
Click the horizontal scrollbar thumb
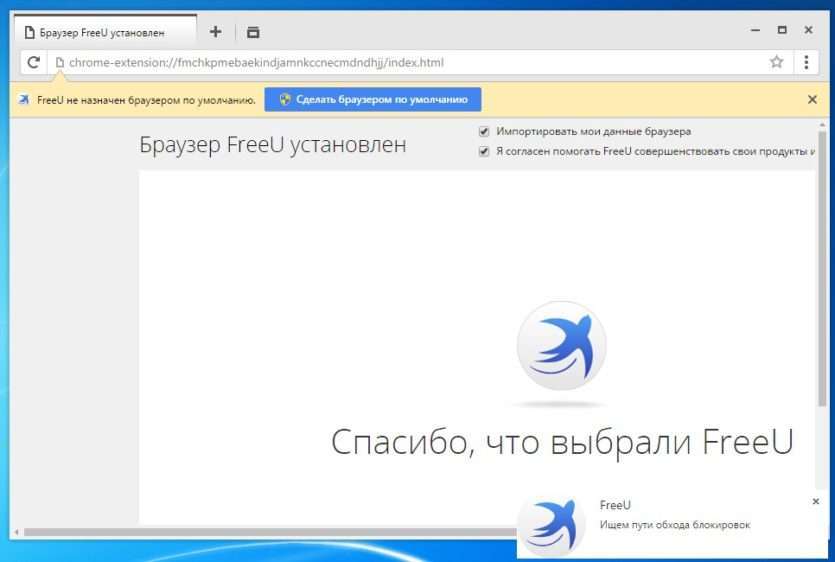click(x=270, y=532)
